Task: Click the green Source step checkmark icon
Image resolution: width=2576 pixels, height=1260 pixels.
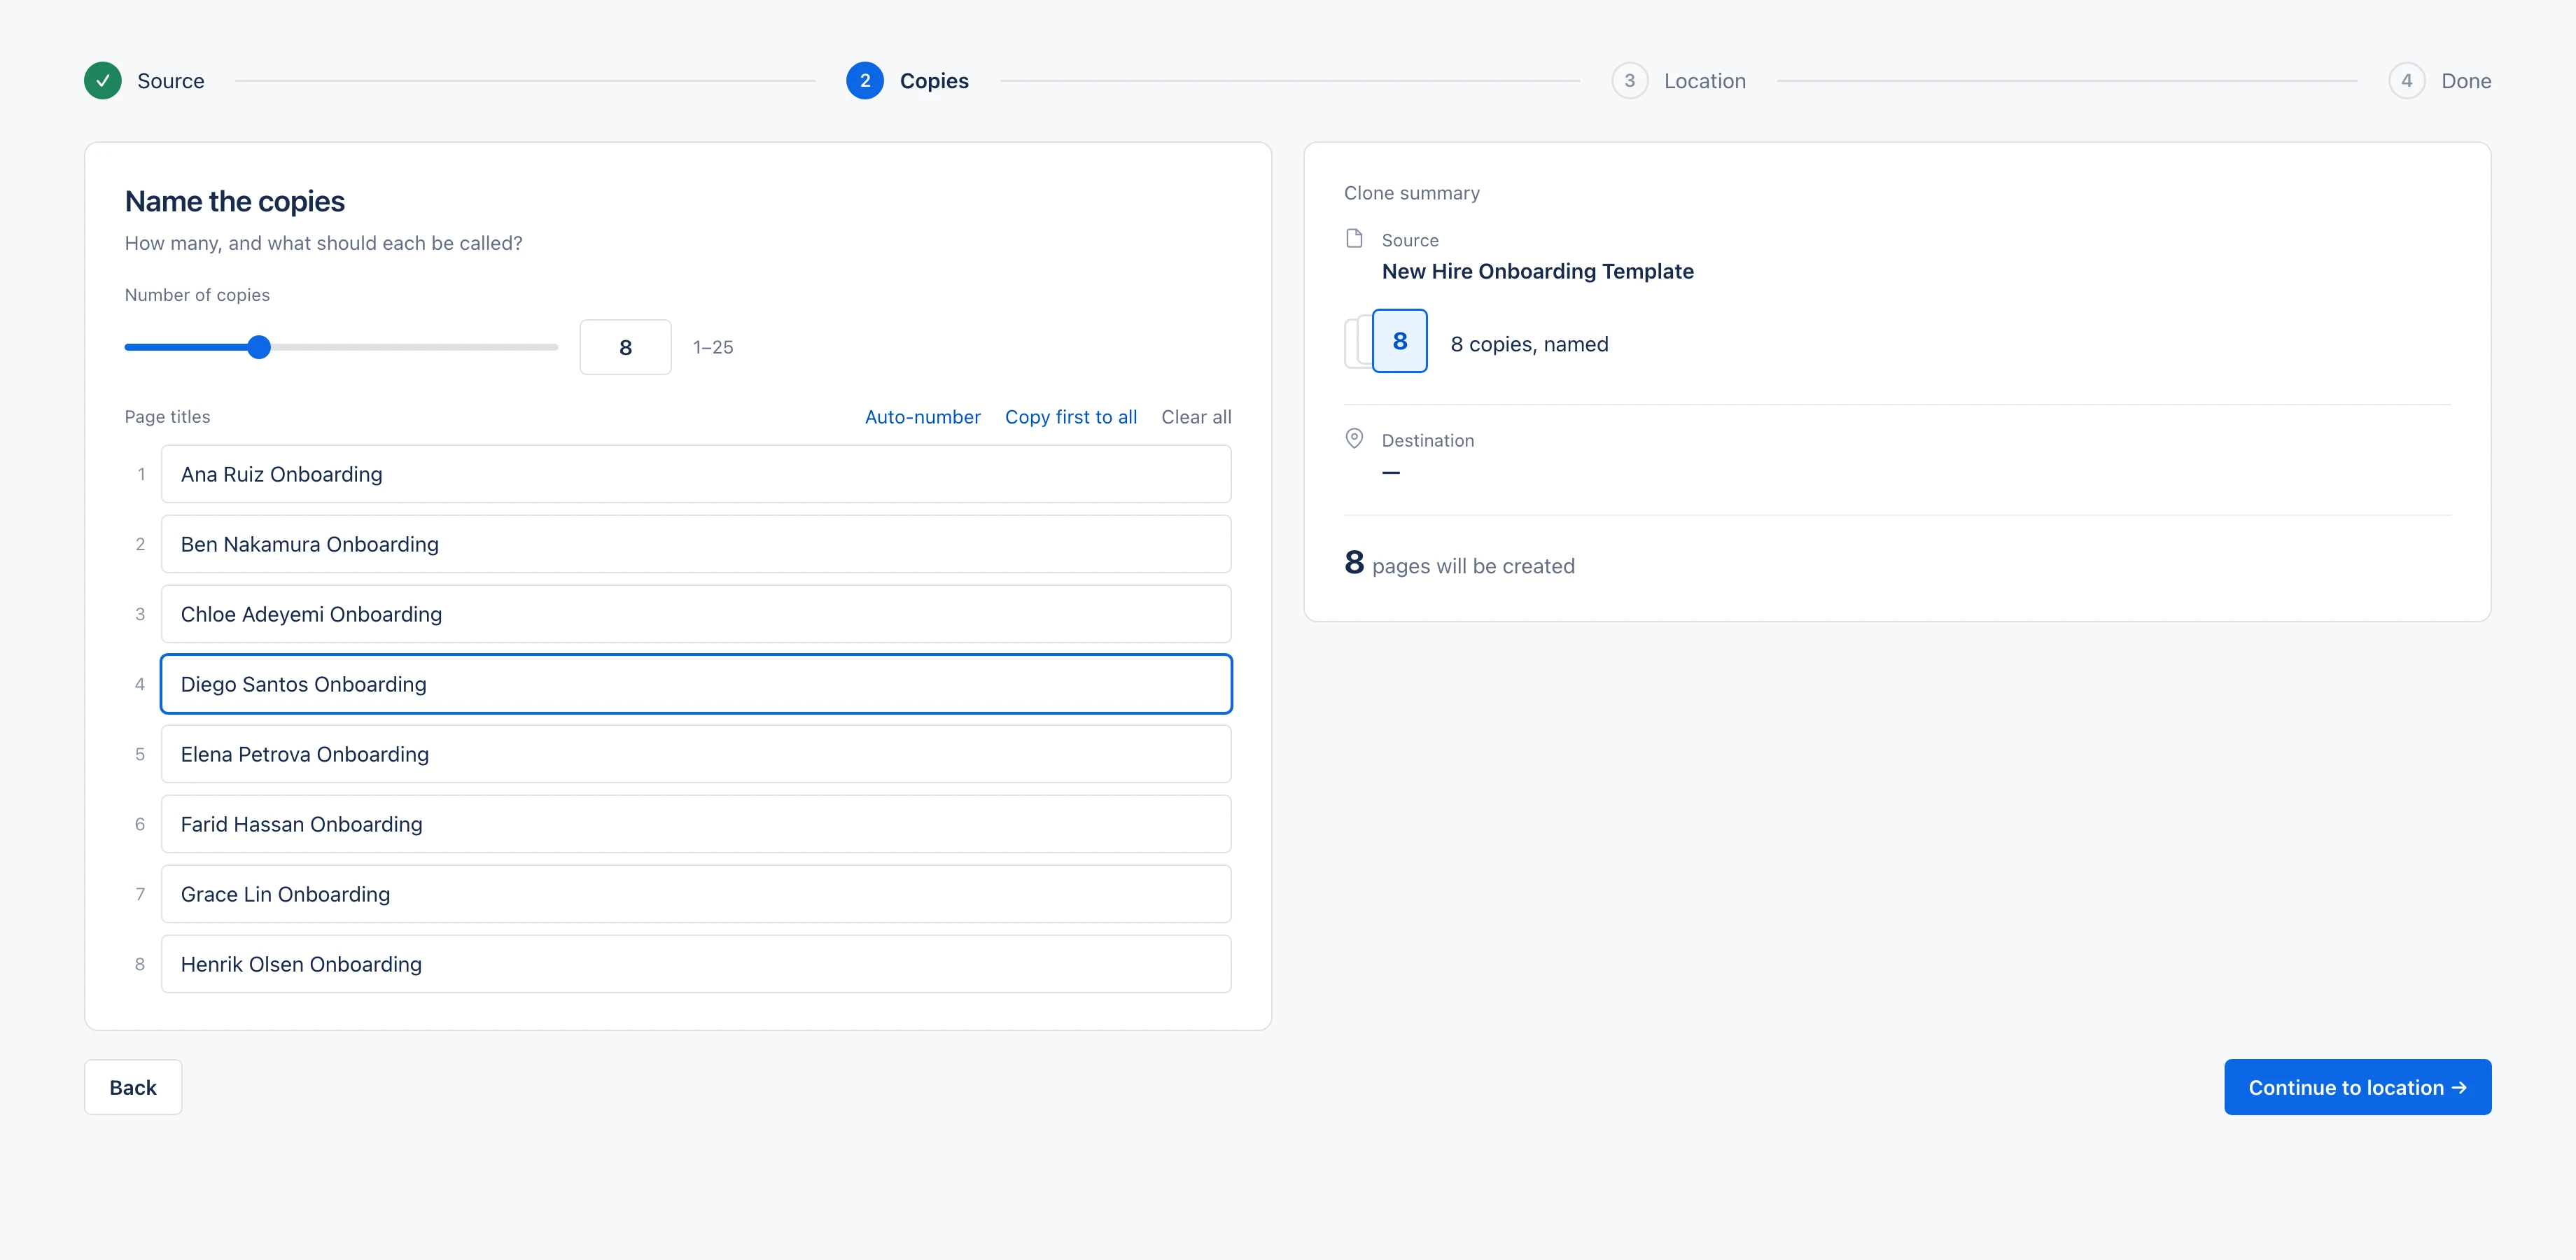Action: pyautogui.click(x=103, y=81)
